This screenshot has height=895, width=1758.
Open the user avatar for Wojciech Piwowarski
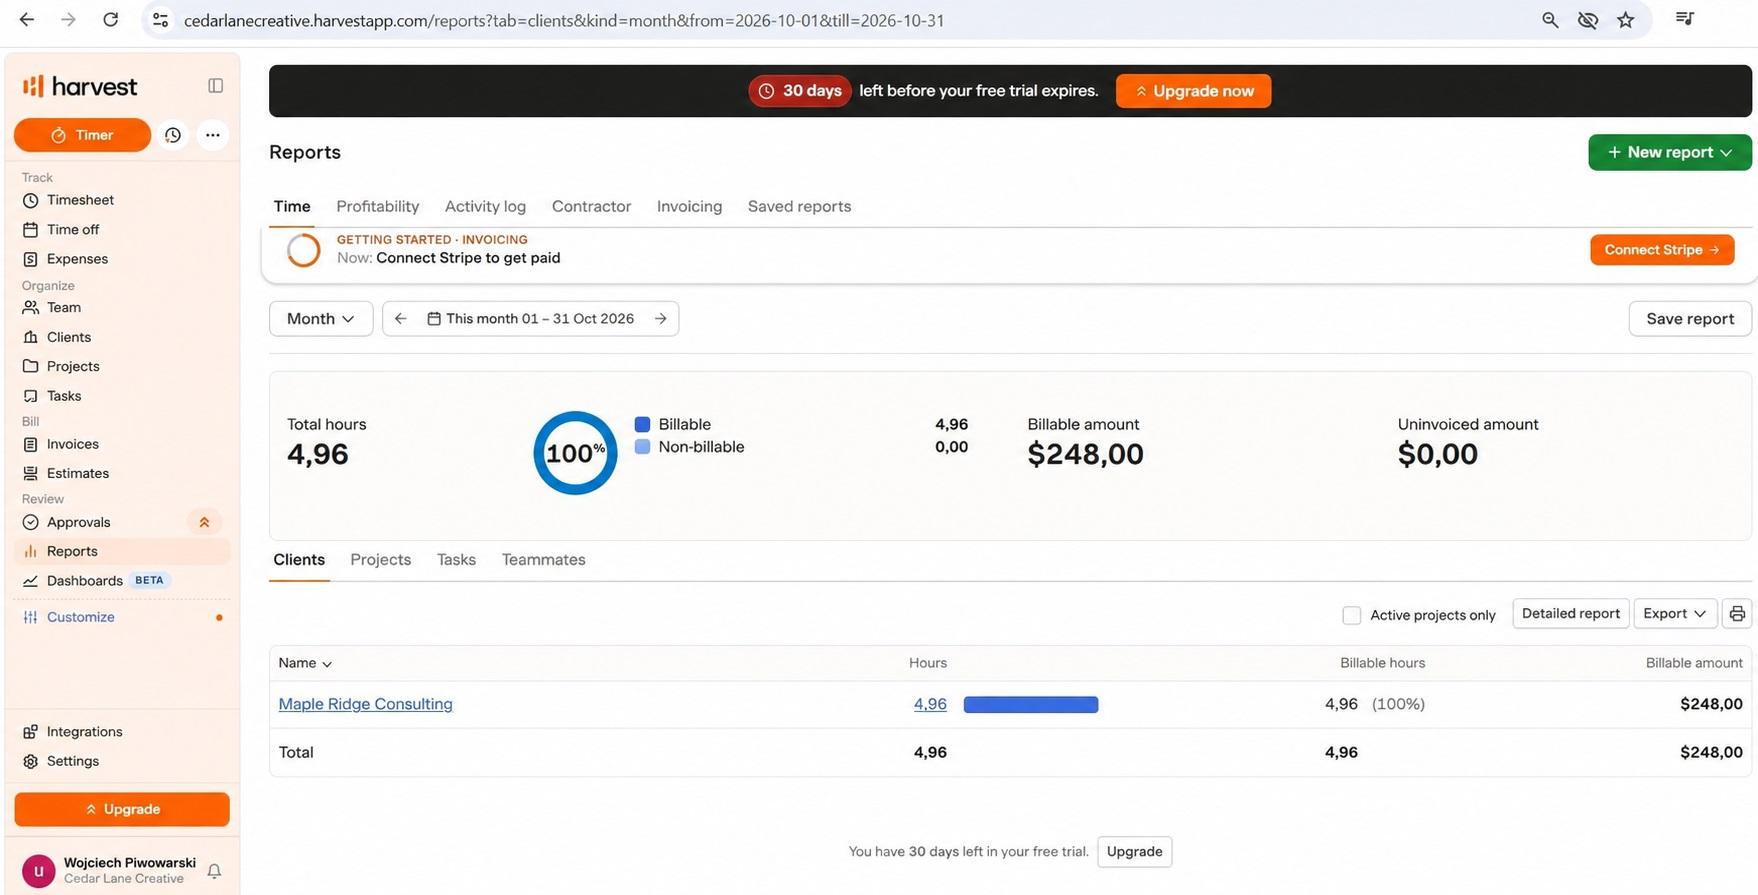tap(39, 871)
